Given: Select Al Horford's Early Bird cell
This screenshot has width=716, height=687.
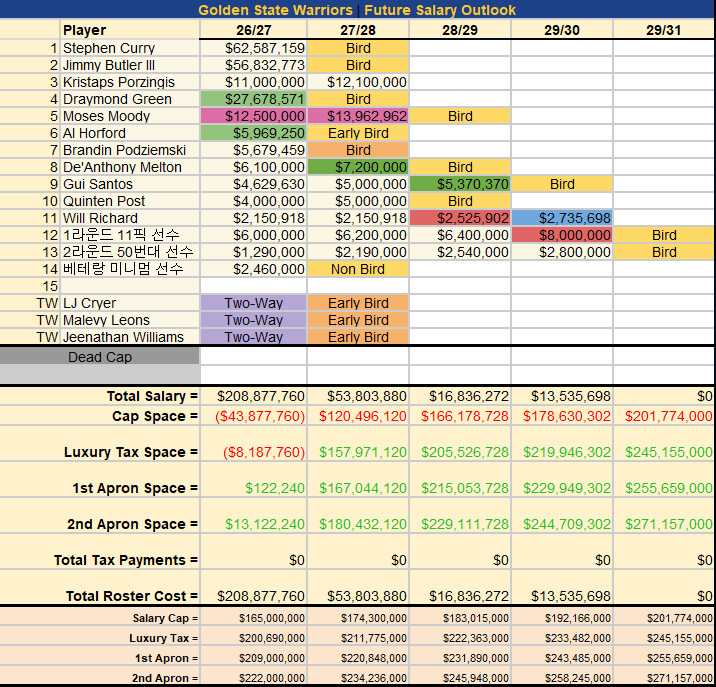Looking at the screenshot, I should (x=358, y=133).
